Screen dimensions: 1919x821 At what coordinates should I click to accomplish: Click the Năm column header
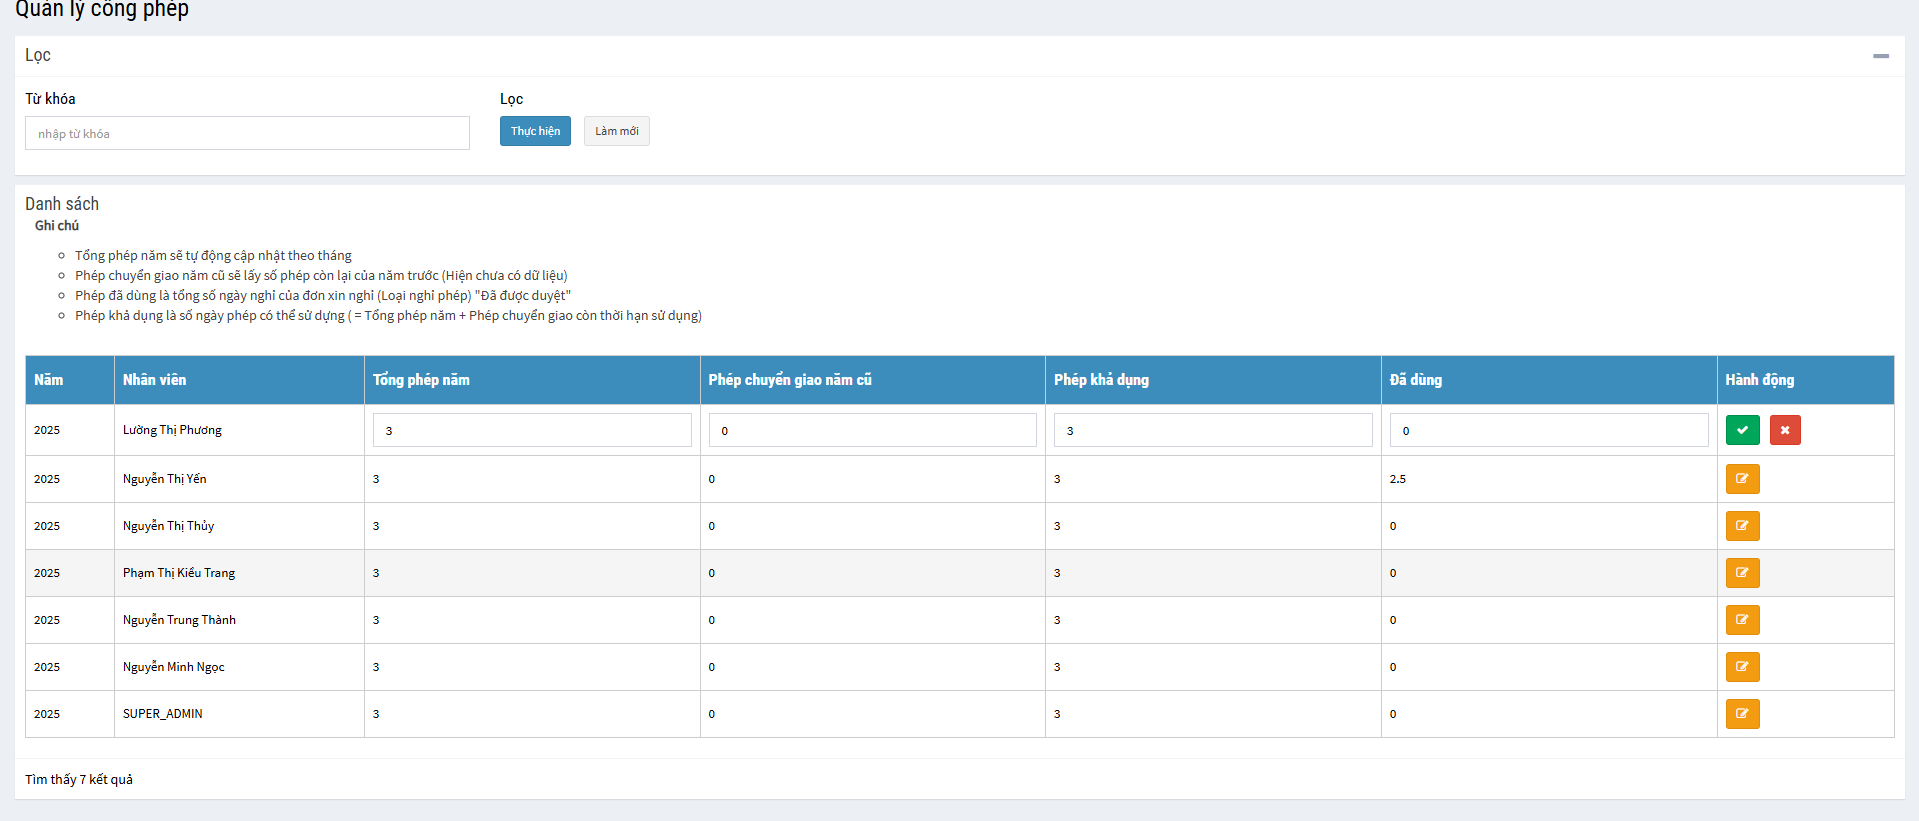pos(49,380)
